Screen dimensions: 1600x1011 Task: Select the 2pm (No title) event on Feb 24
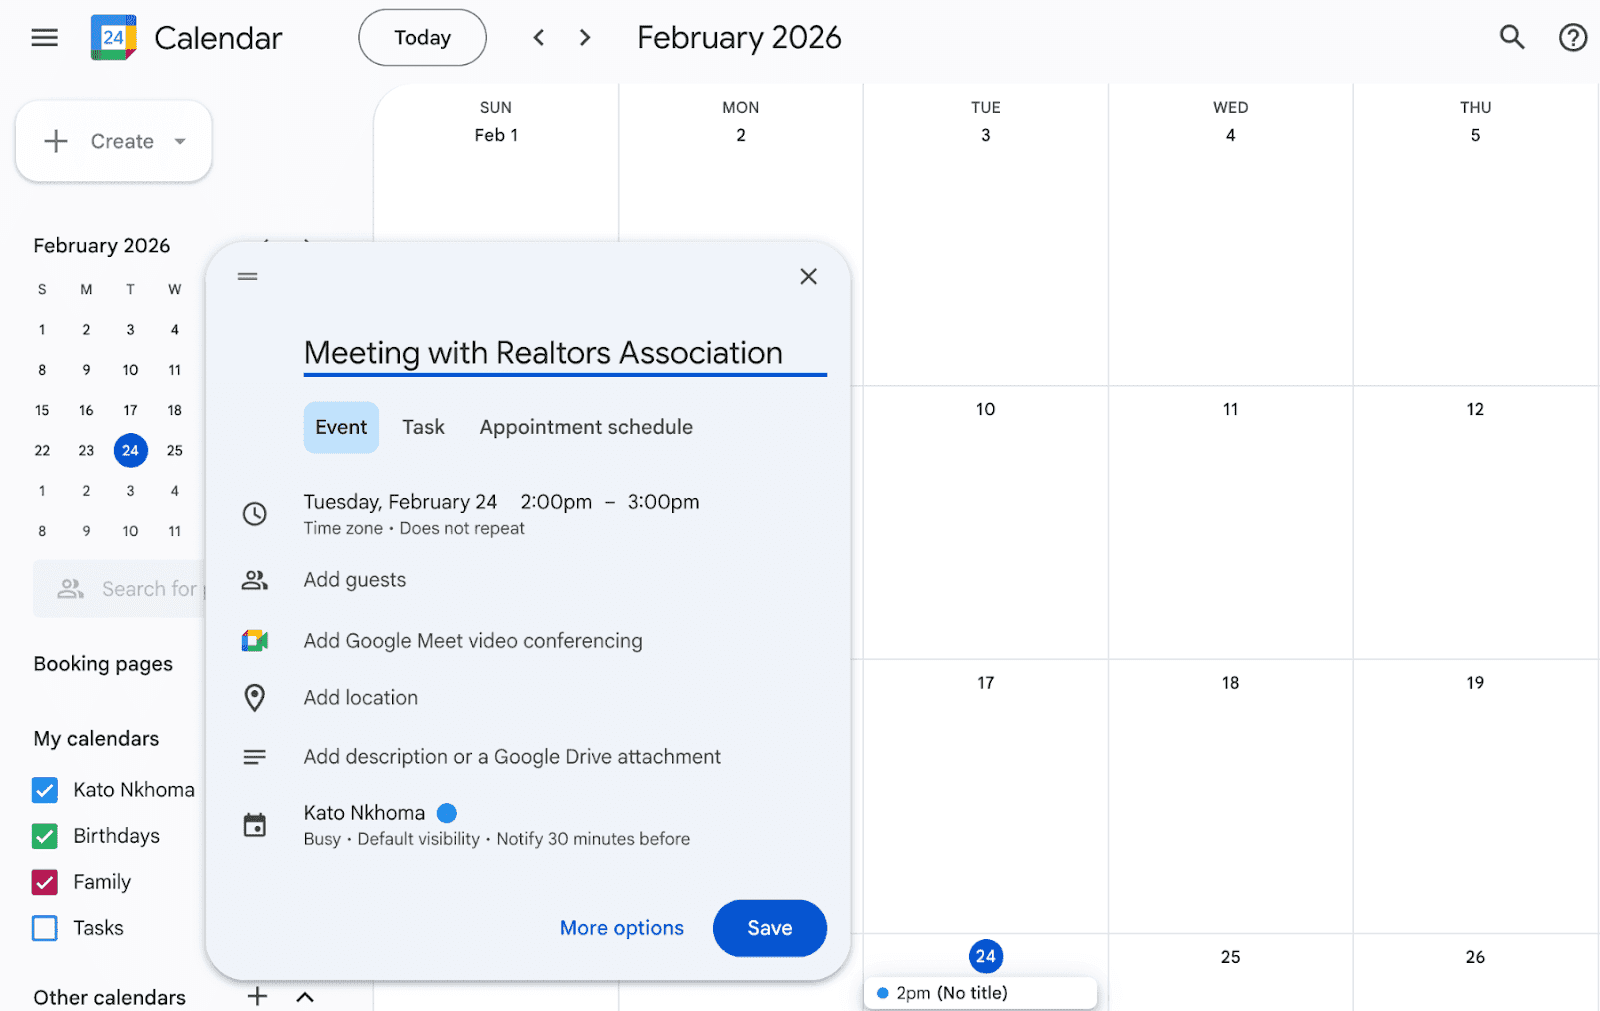(979, 992)
